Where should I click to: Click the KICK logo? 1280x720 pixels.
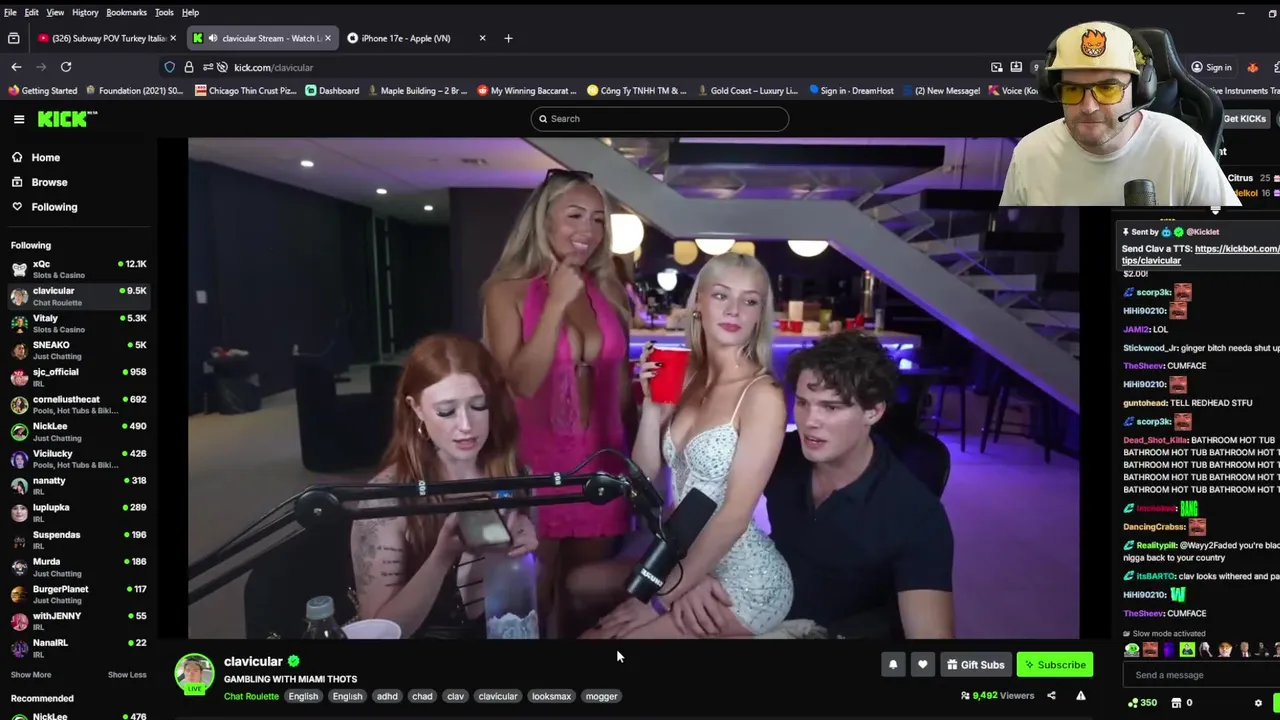pyautogui.click(x=67, y=119)
